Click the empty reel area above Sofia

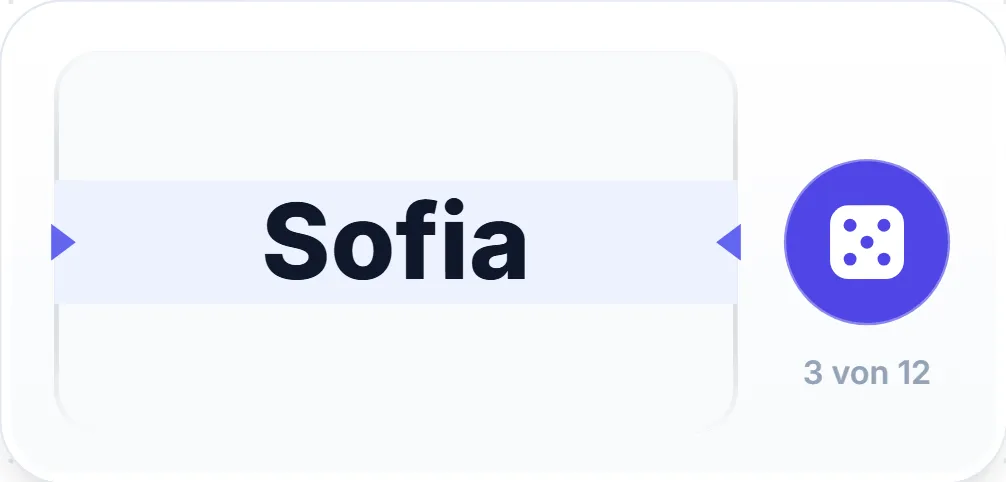pos(396,117)
